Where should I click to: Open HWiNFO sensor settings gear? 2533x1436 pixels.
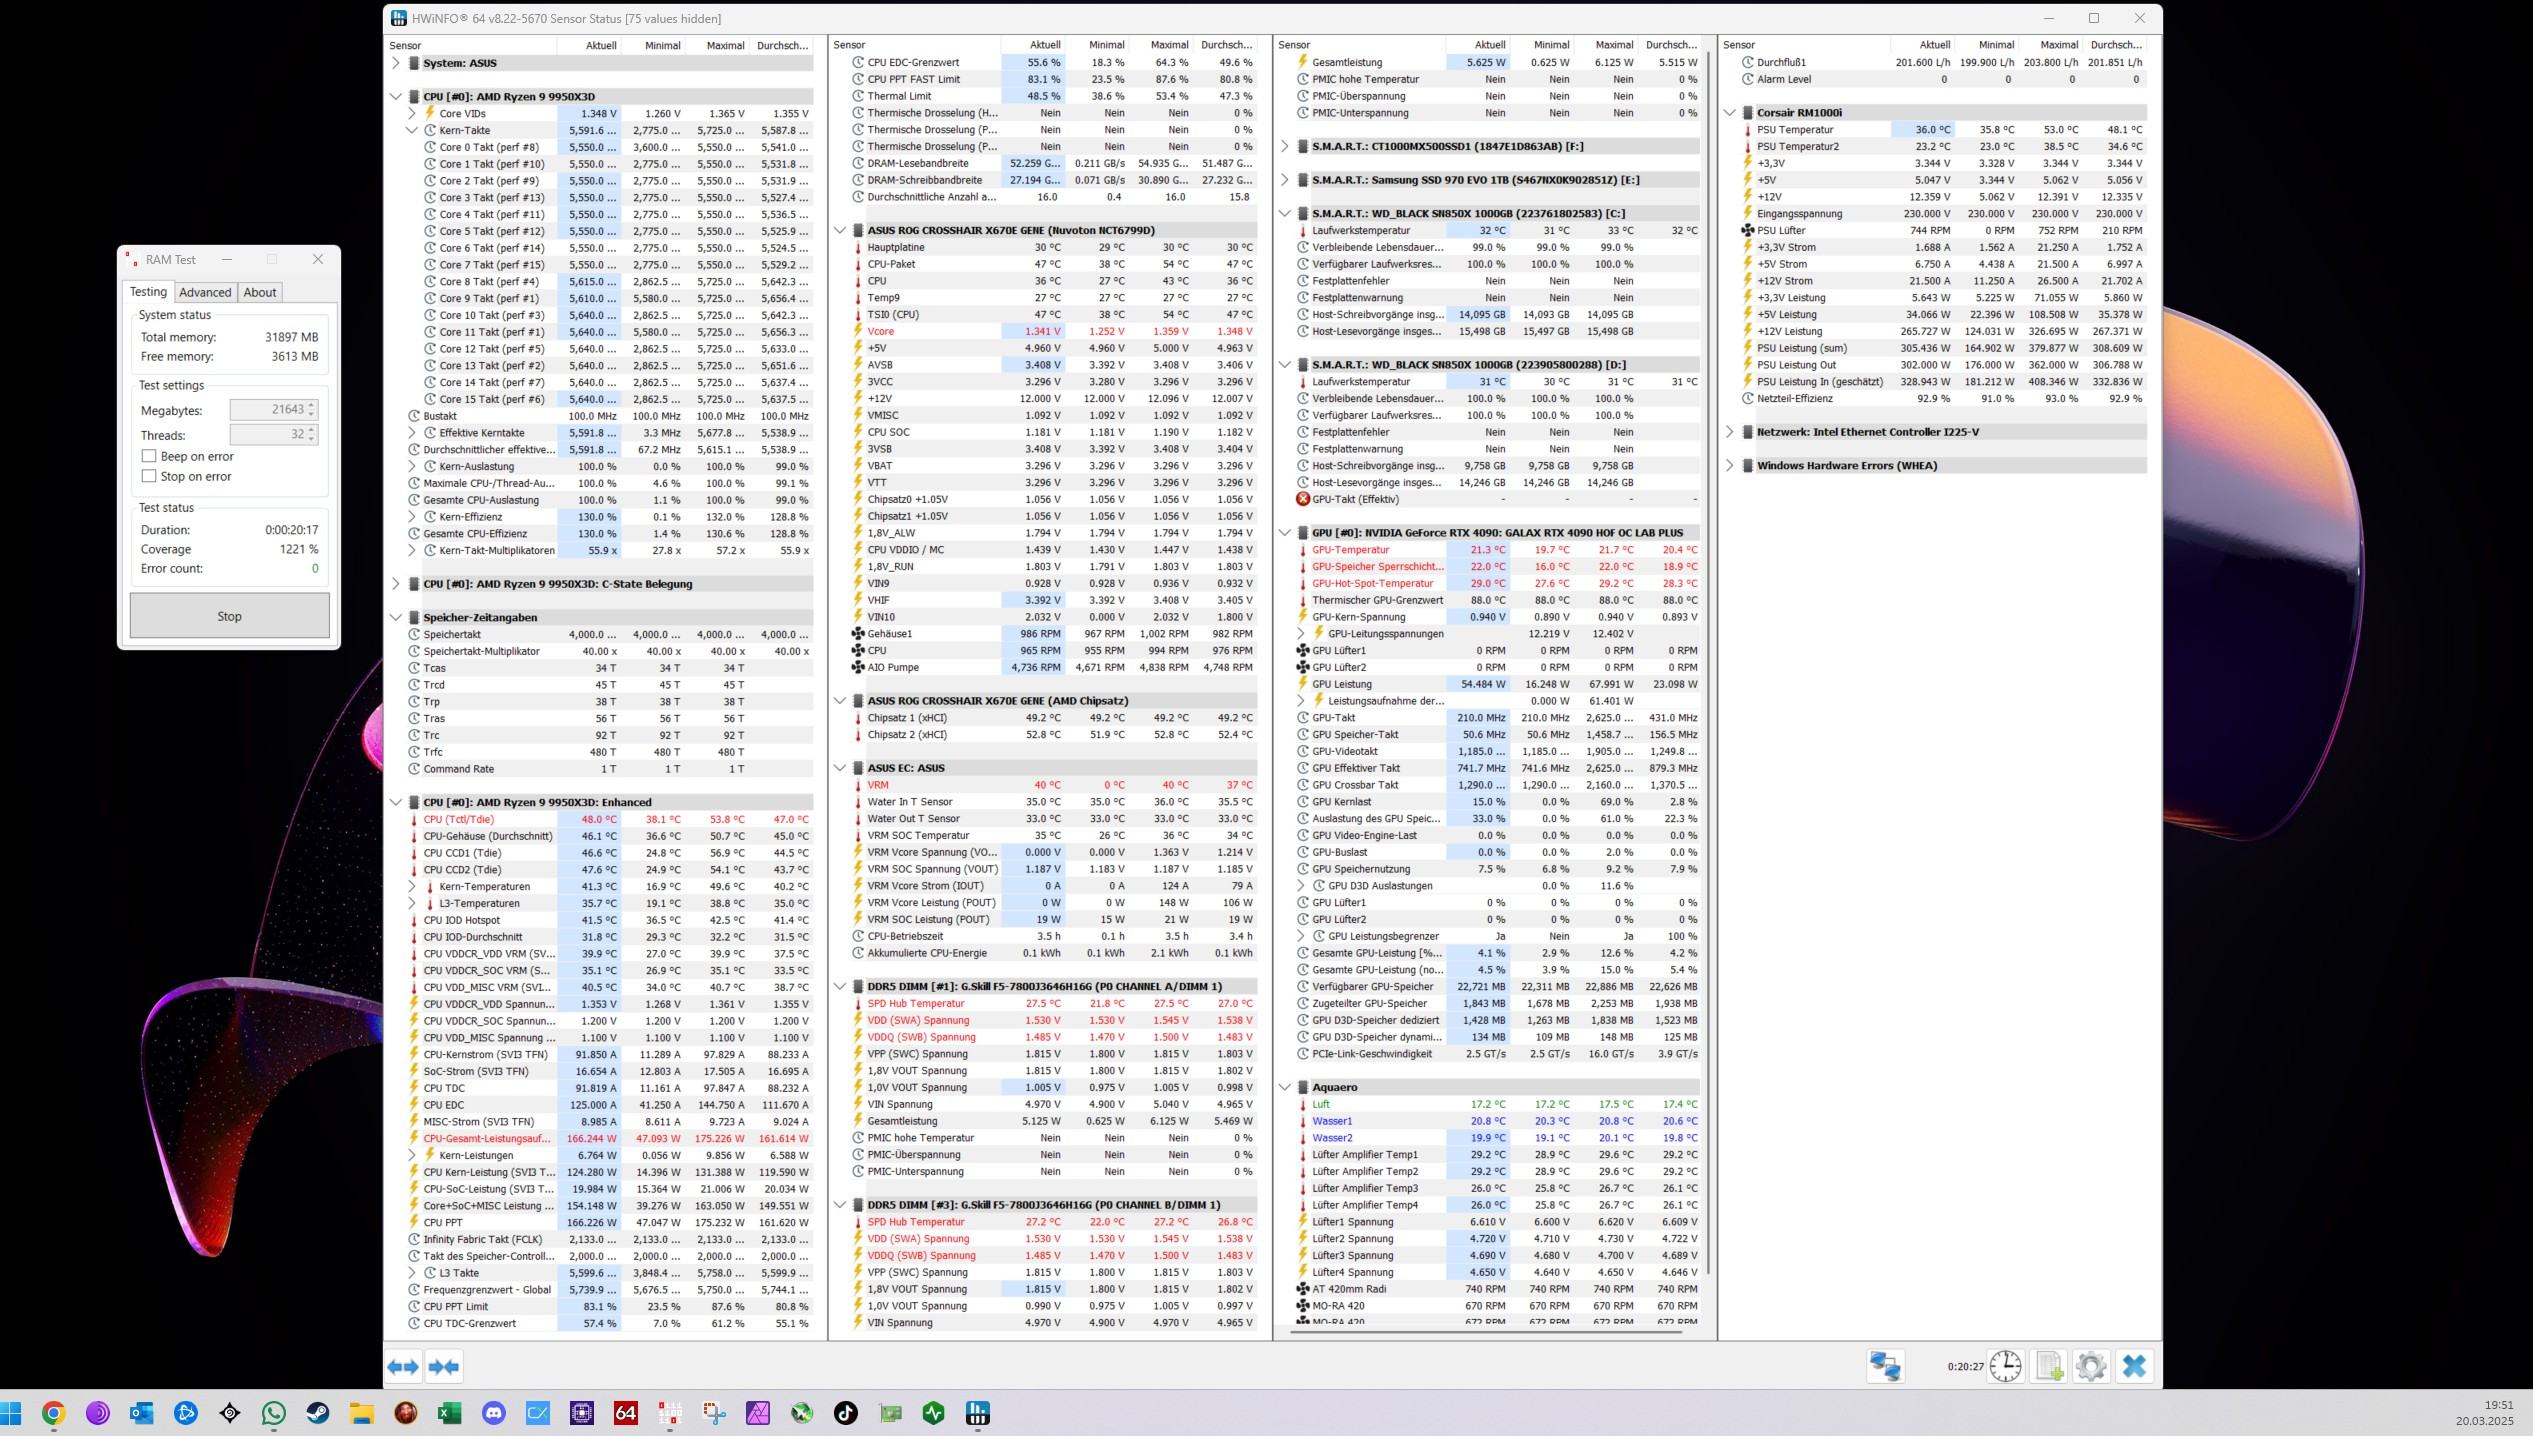click(2091, 1366)
